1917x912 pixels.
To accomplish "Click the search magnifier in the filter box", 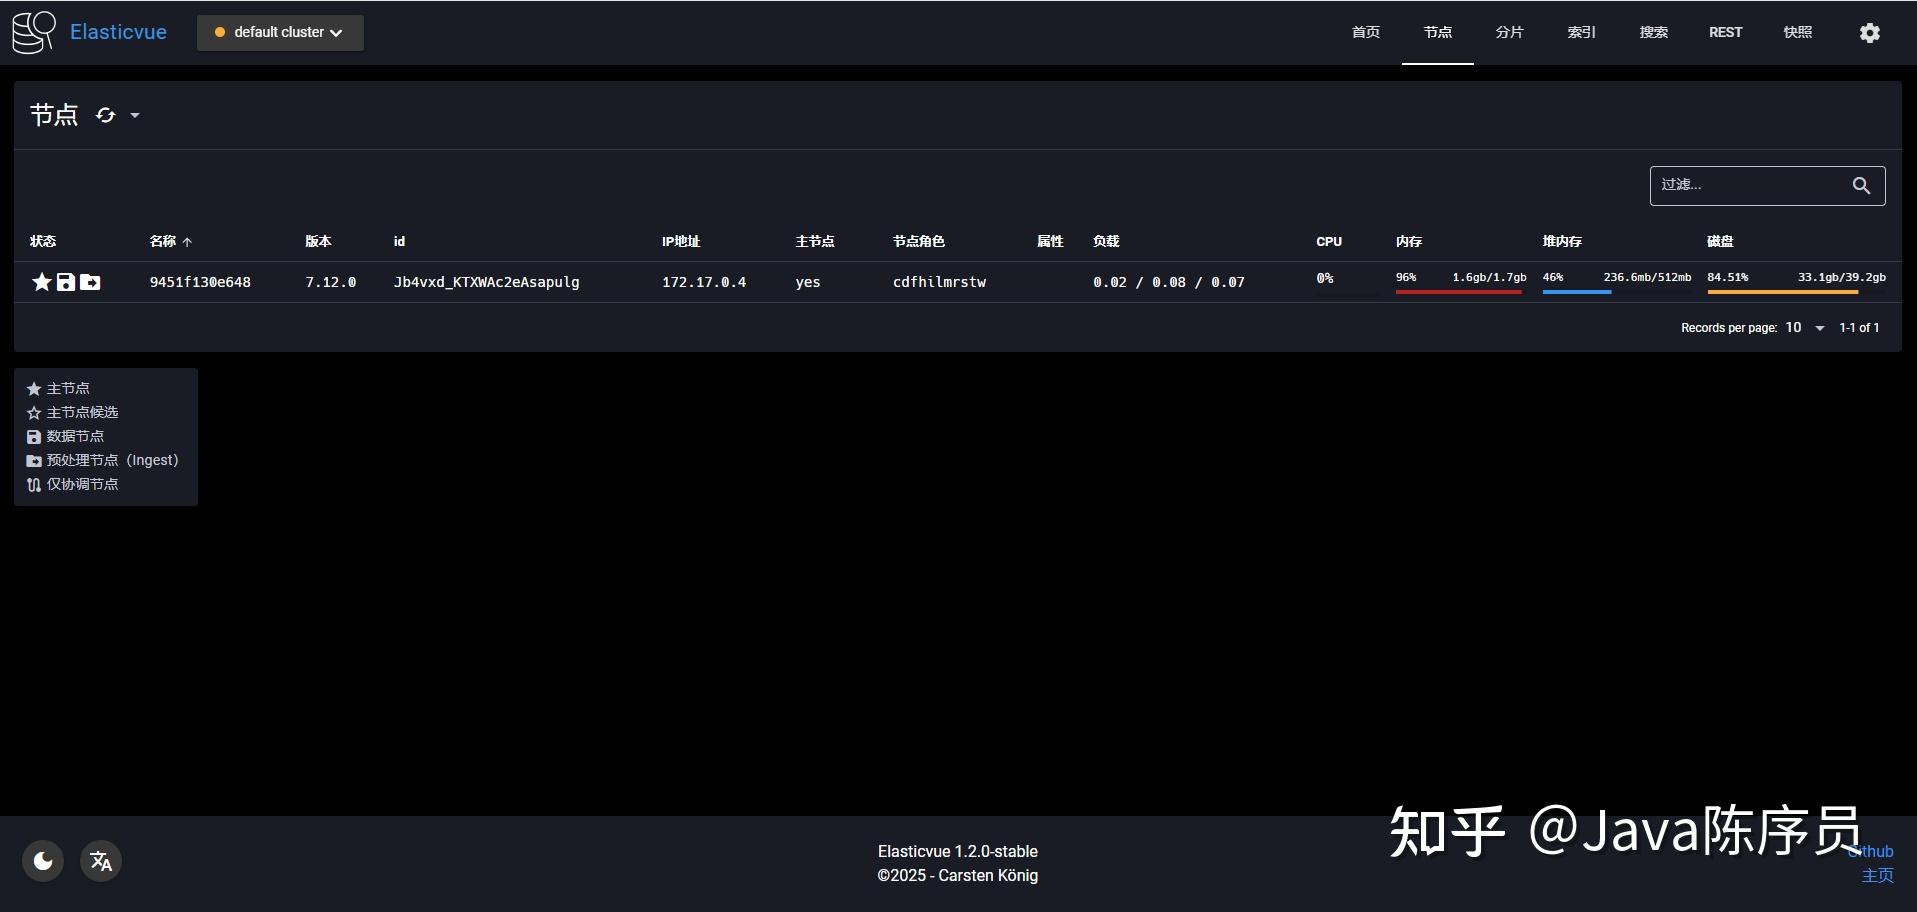I will pyautogui.click(x=1860, y=186).
